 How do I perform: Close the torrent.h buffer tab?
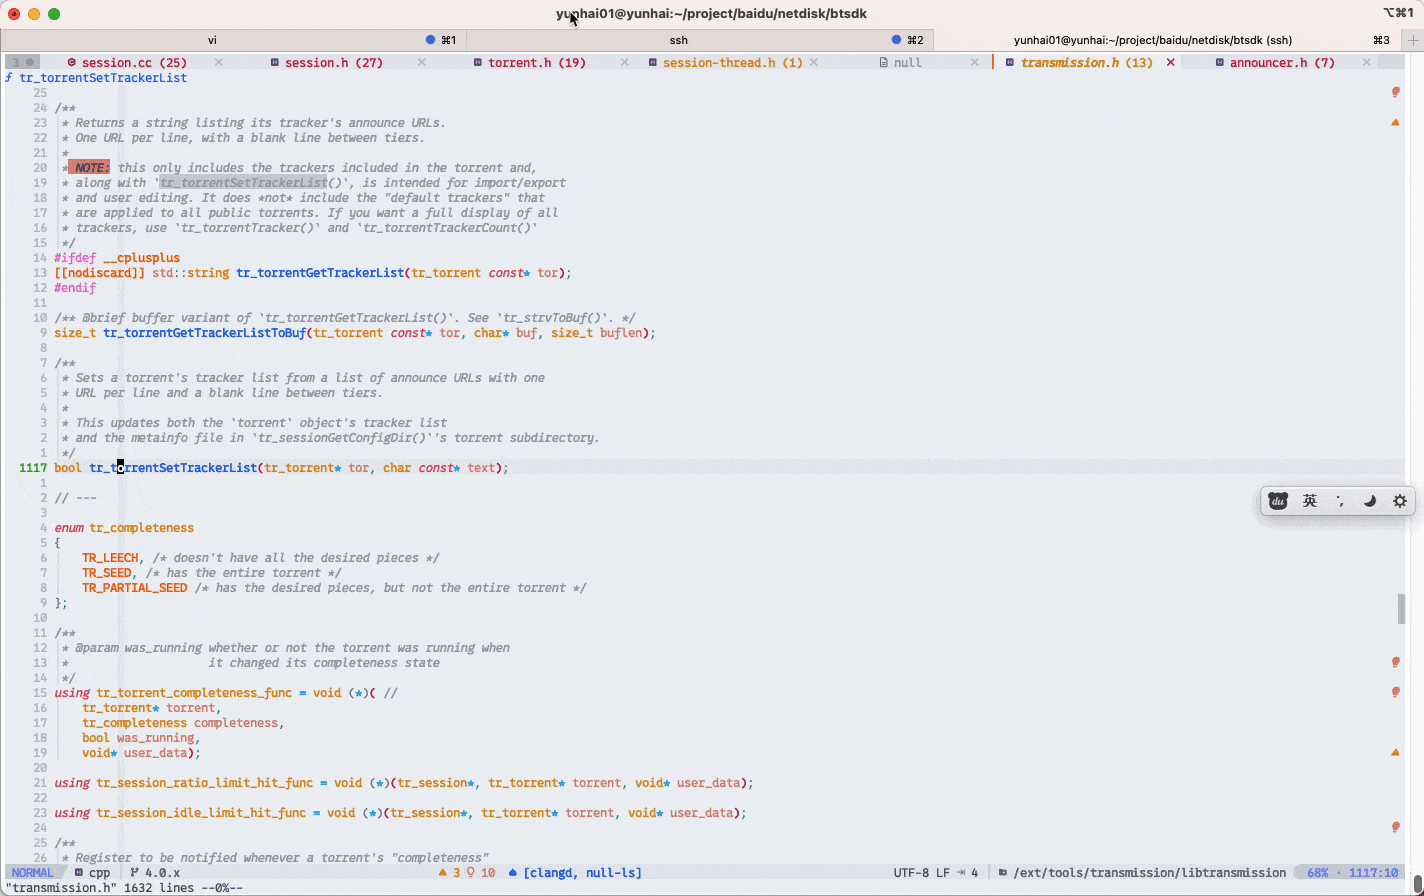pyautogui.click(x=625, y=62)
